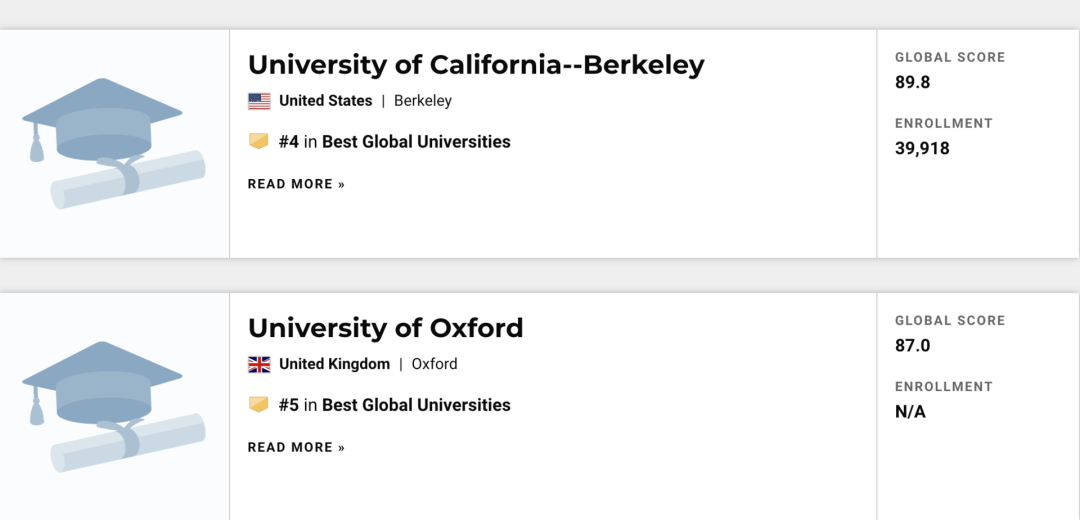The width and height of the screenshot is (1080, 520).
Task: Click Read More under Oxford listing
Action: 296,447
